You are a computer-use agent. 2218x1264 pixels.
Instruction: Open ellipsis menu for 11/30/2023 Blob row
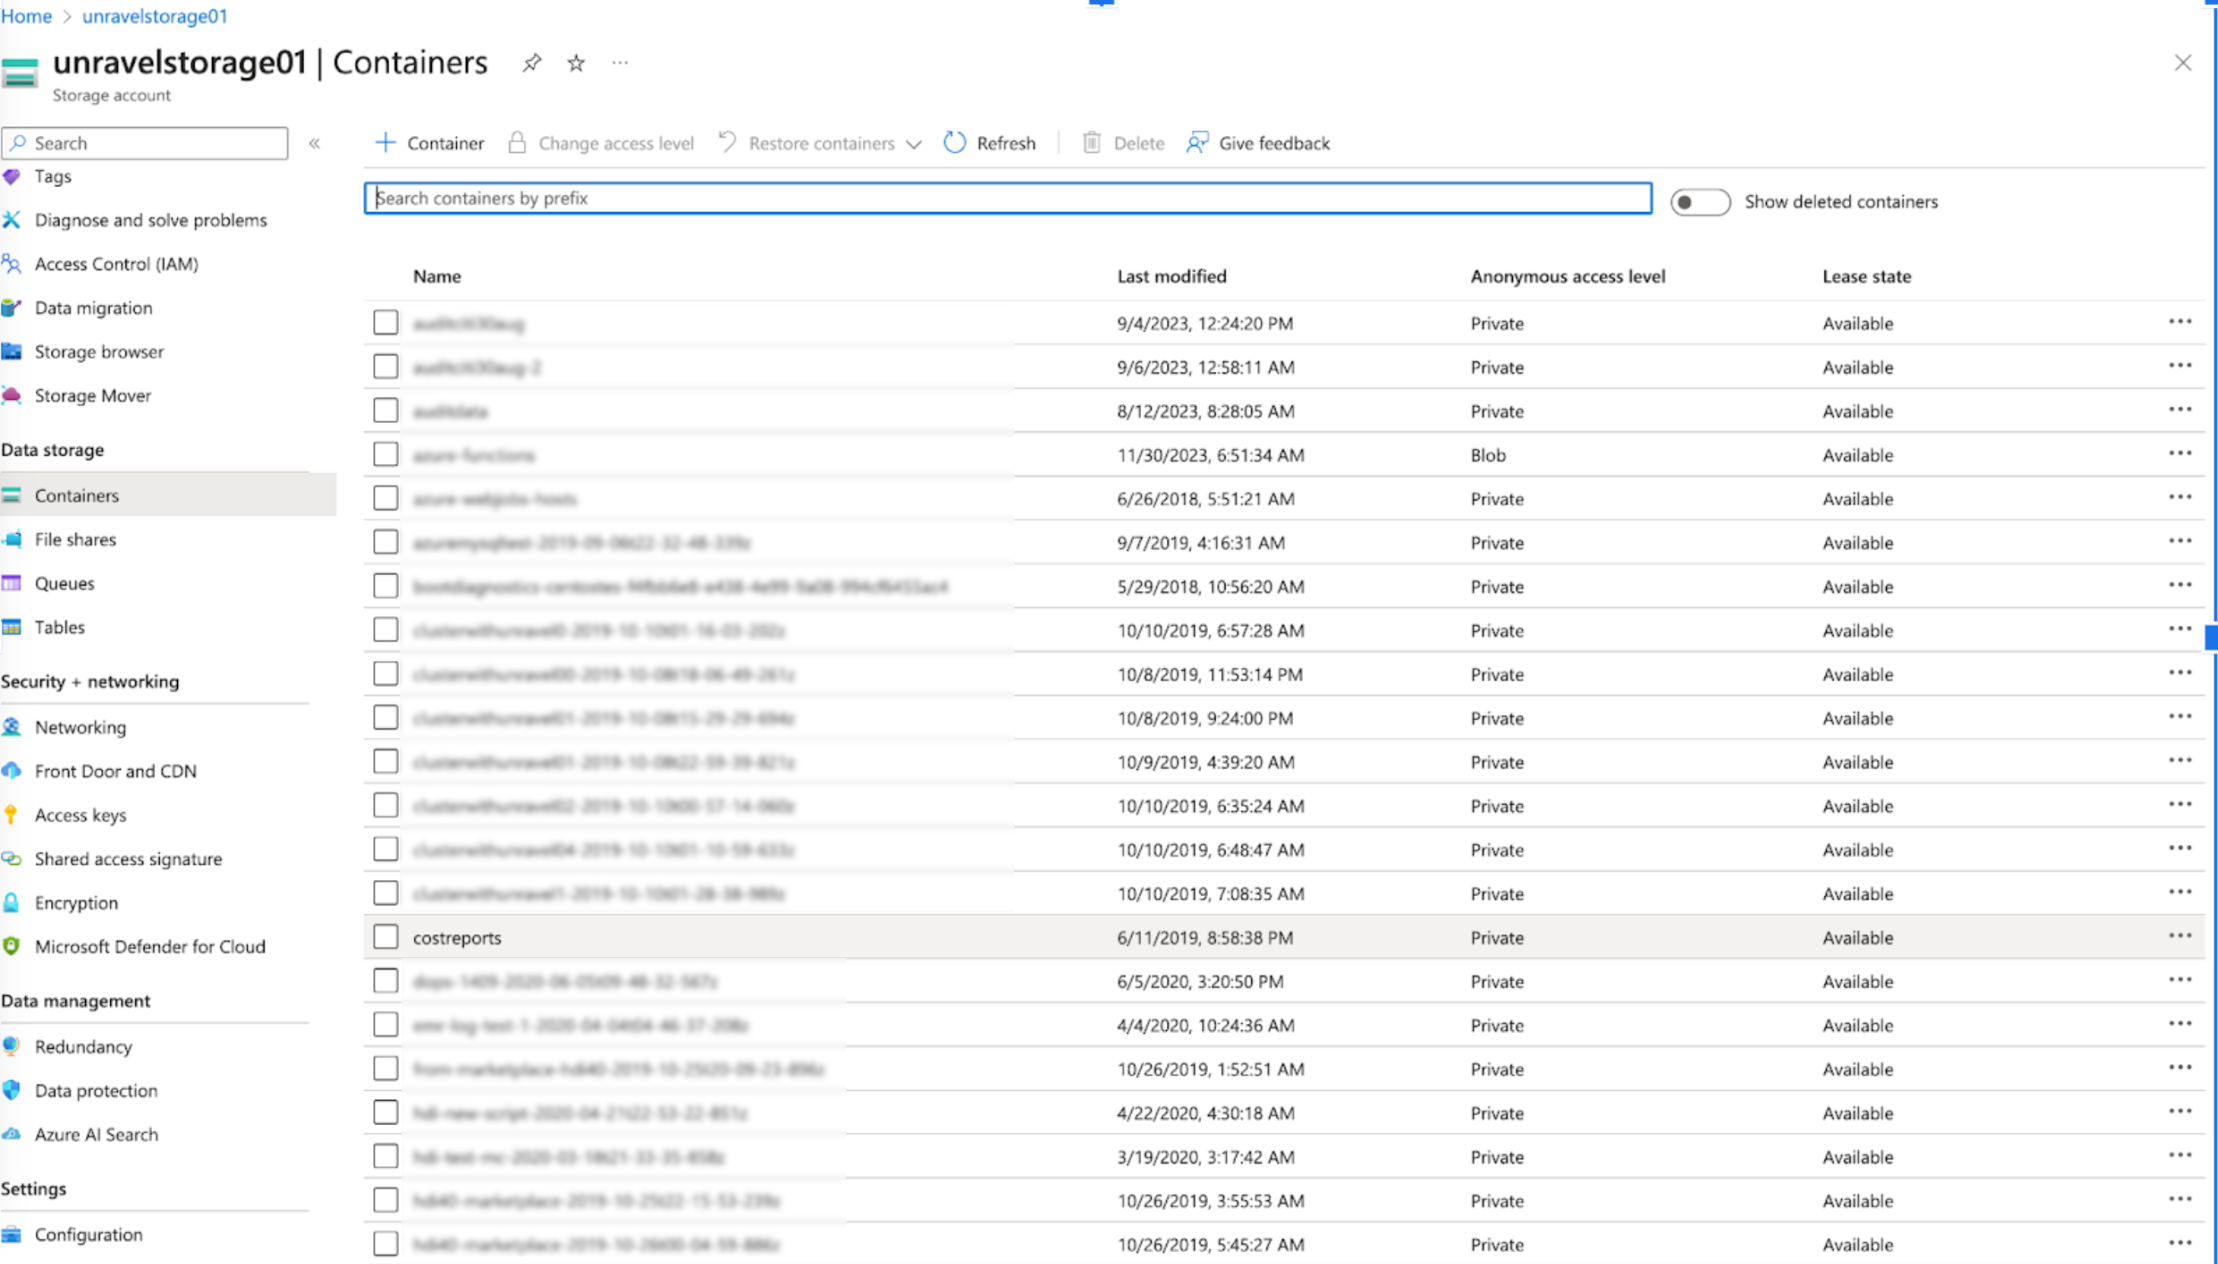[x=2180, y=454]
